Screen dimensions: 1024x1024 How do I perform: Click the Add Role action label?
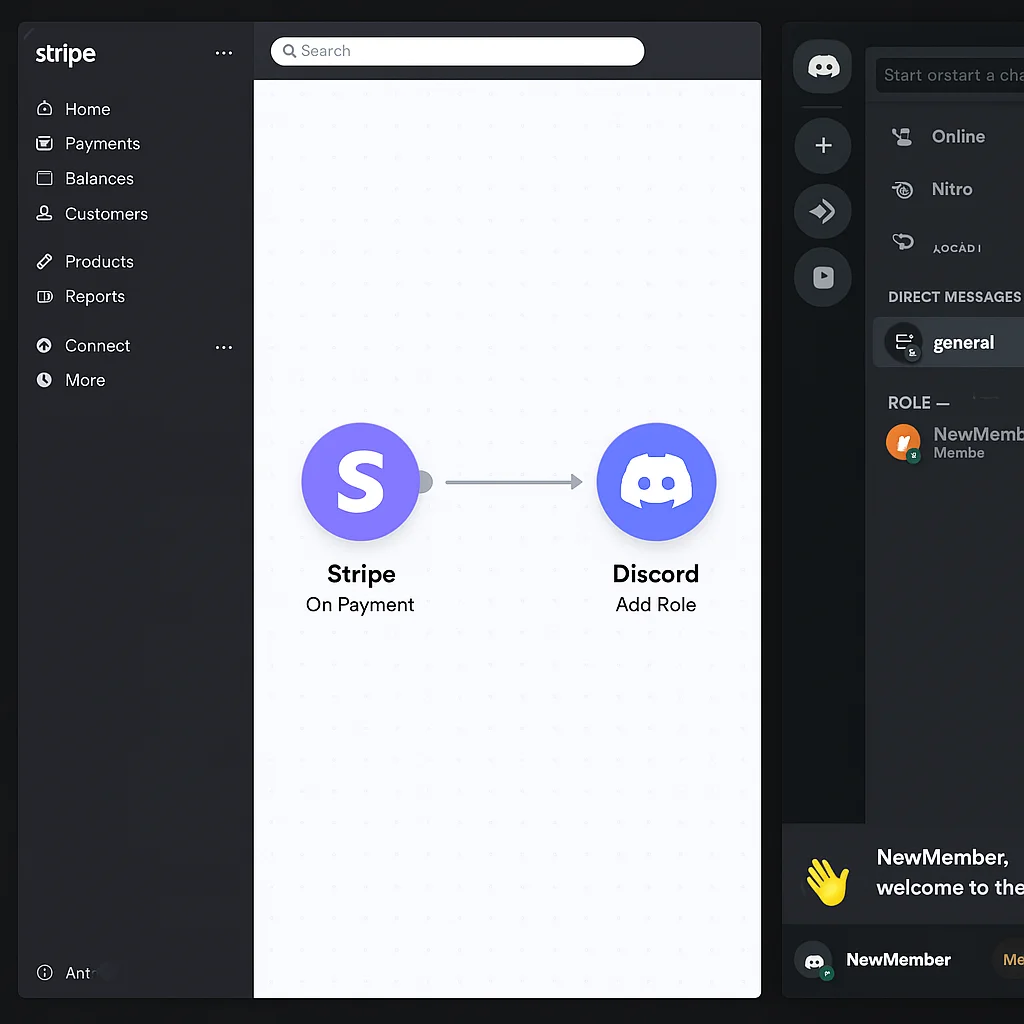pyautogui.click(x=656, y=605)
